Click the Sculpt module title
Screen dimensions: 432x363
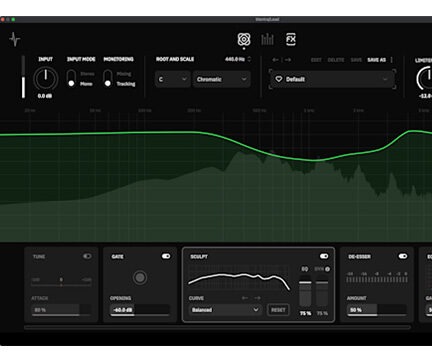point(199,257)
